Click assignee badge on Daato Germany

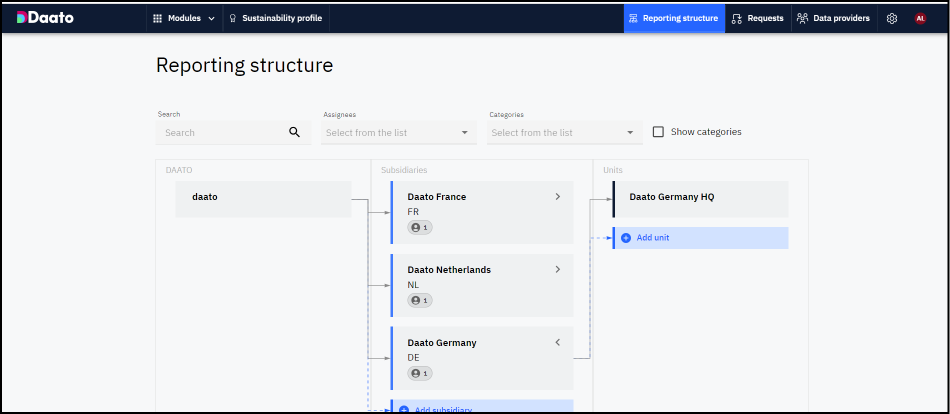(x=420, y=373)
